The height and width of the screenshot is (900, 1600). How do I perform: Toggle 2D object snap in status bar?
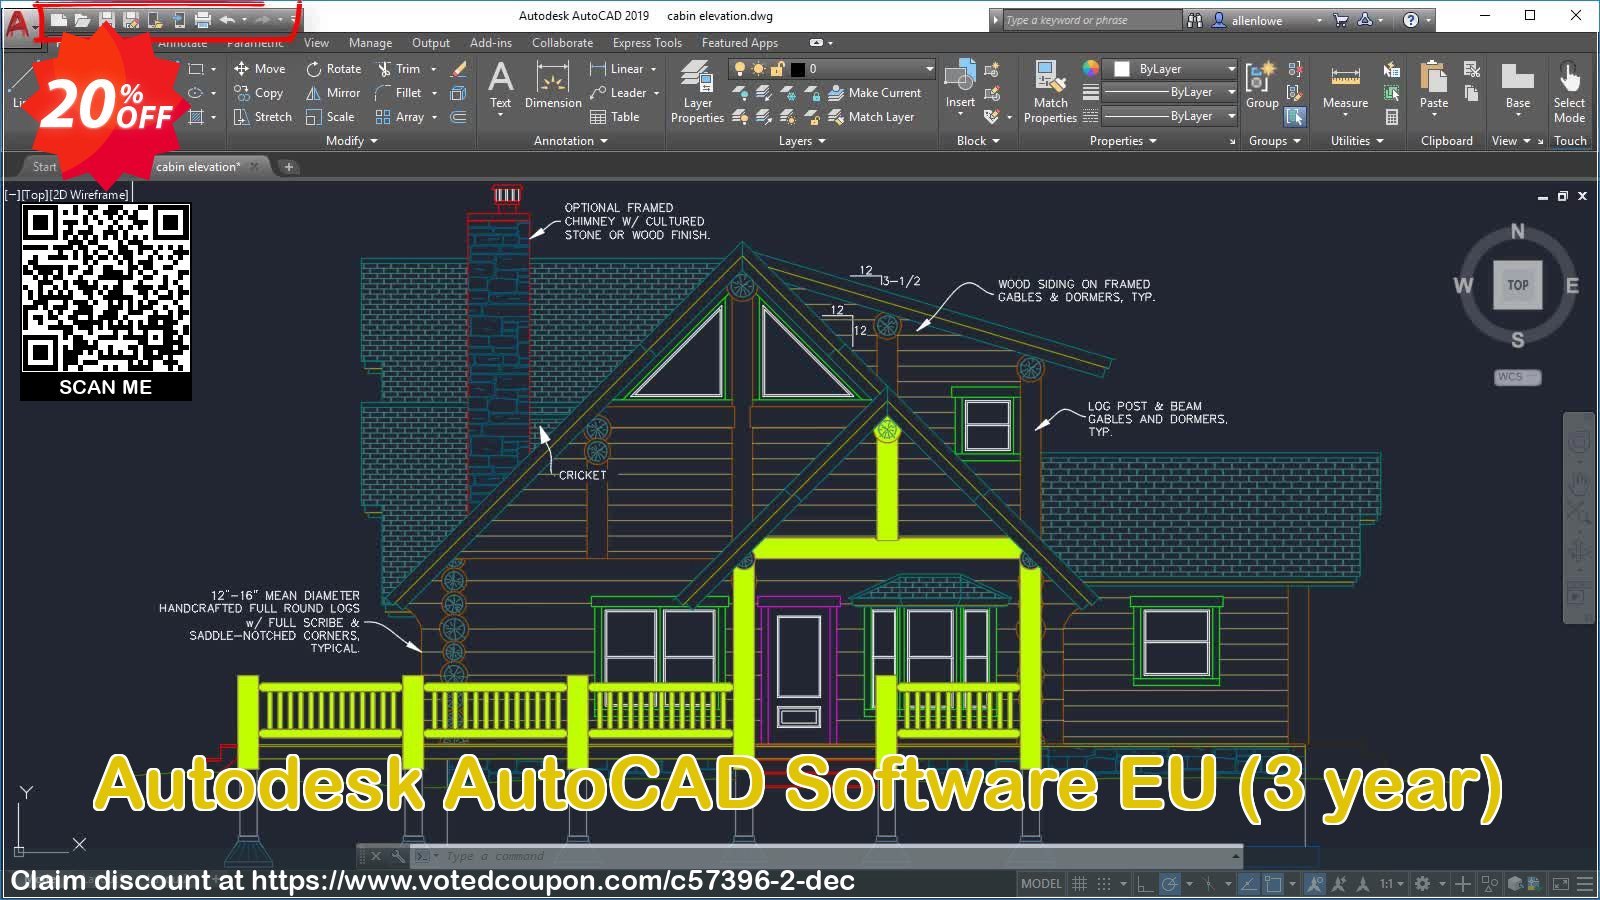click(x=1273, y=884)
